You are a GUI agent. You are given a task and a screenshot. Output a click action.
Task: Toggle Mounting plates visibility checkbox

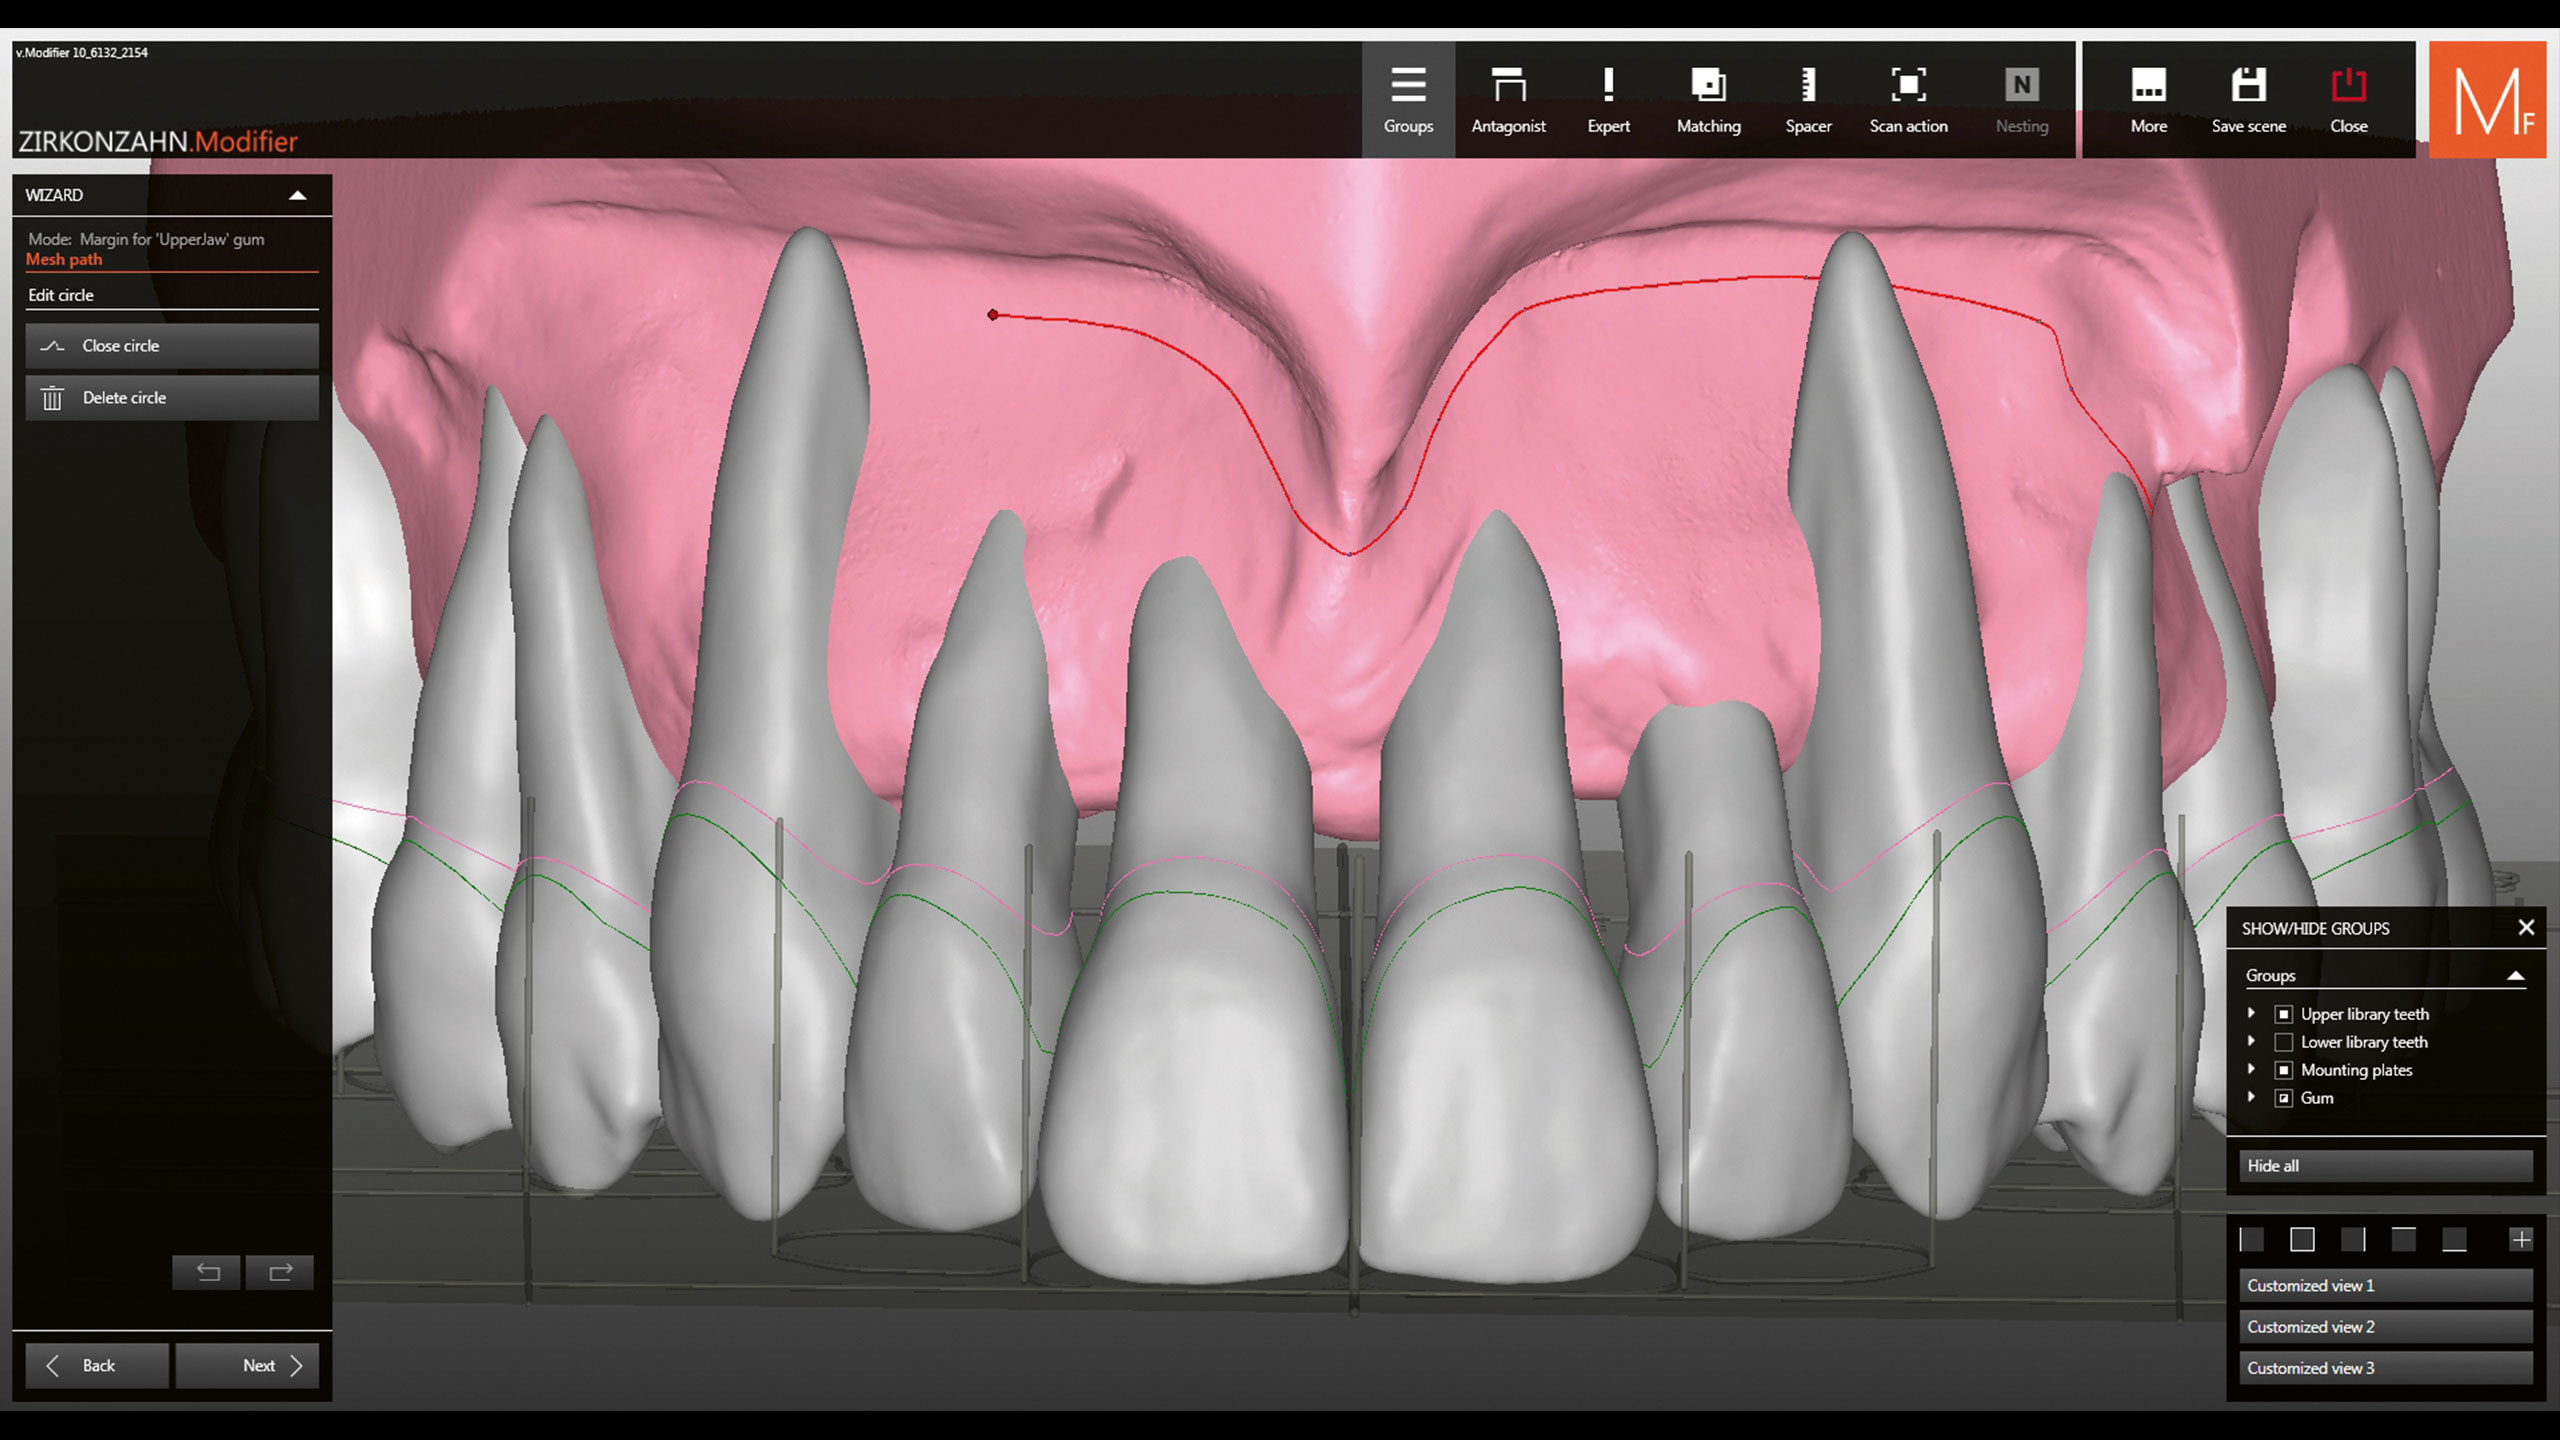coord(2284,1070)
